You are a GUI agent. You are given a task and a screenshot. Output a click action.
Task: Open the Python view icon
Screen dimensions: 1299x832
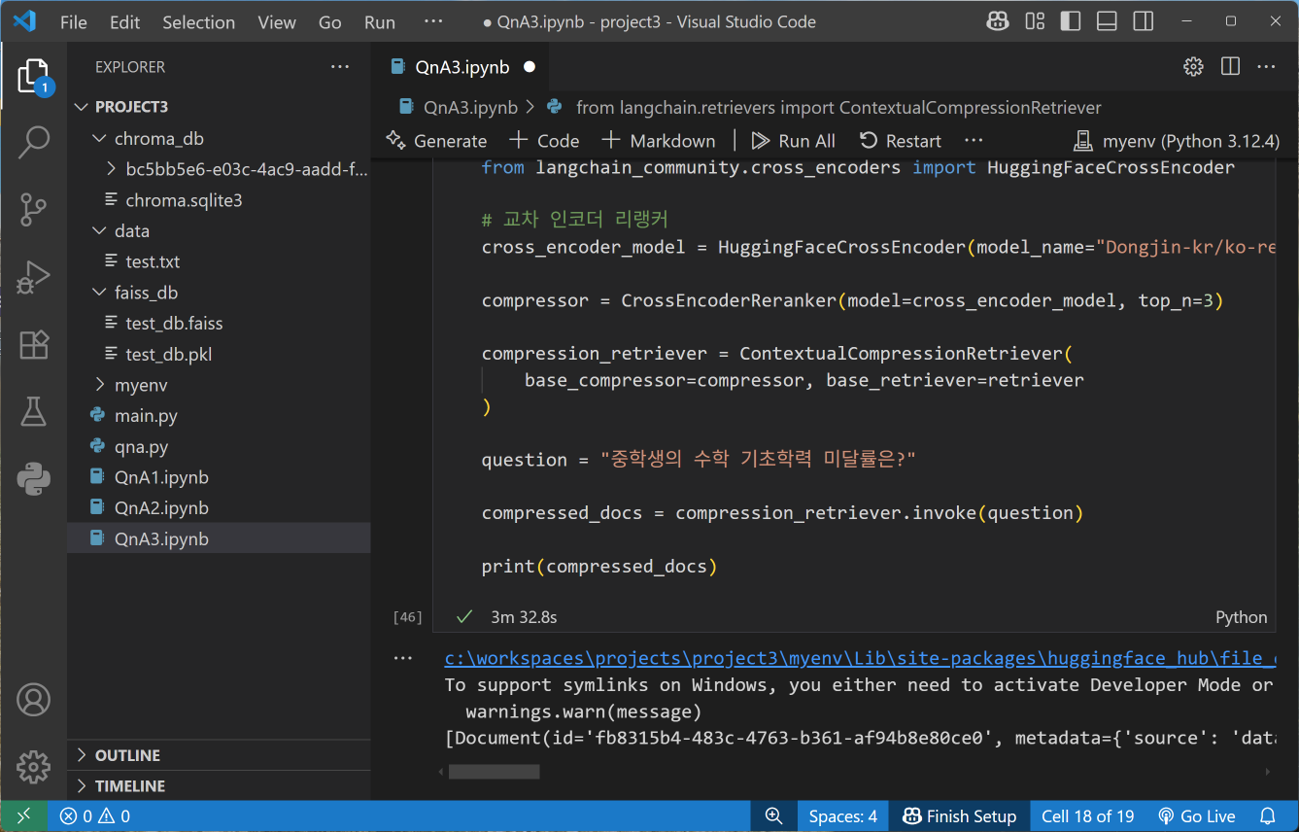(34, 479)
